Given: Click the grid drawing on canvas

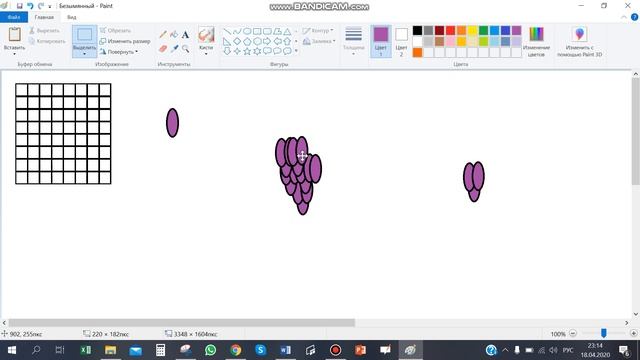Looking at the screenshot, I should click(x=63, y=134).
